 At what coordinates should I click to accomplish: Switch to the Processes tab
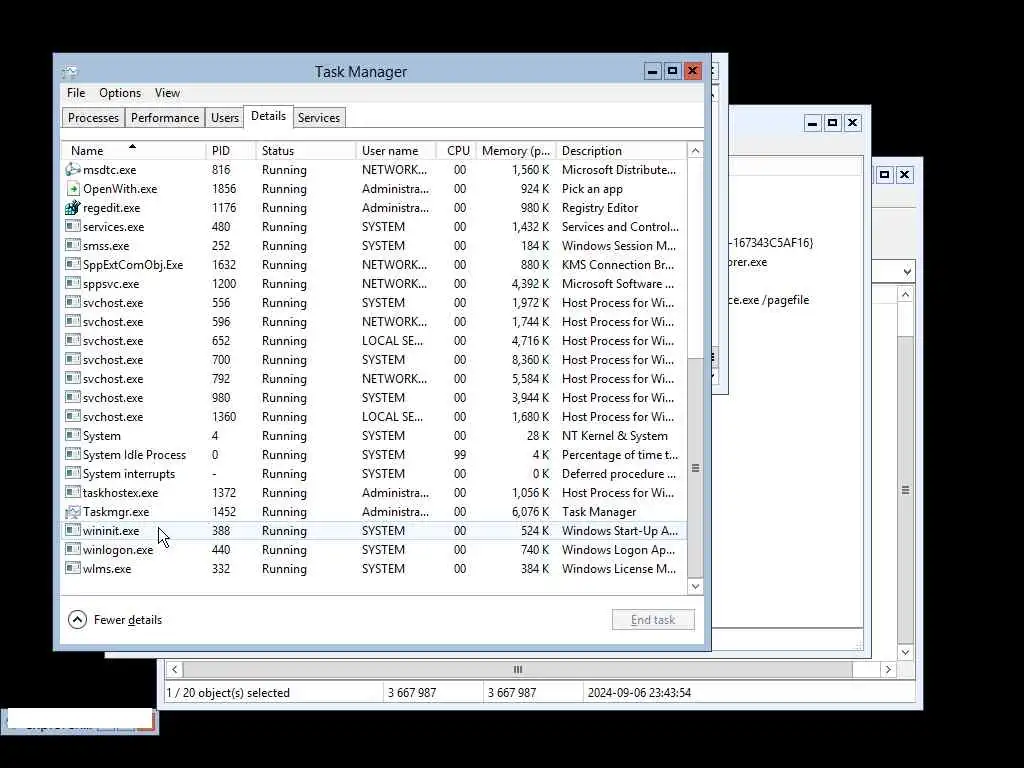pos(93,118)
